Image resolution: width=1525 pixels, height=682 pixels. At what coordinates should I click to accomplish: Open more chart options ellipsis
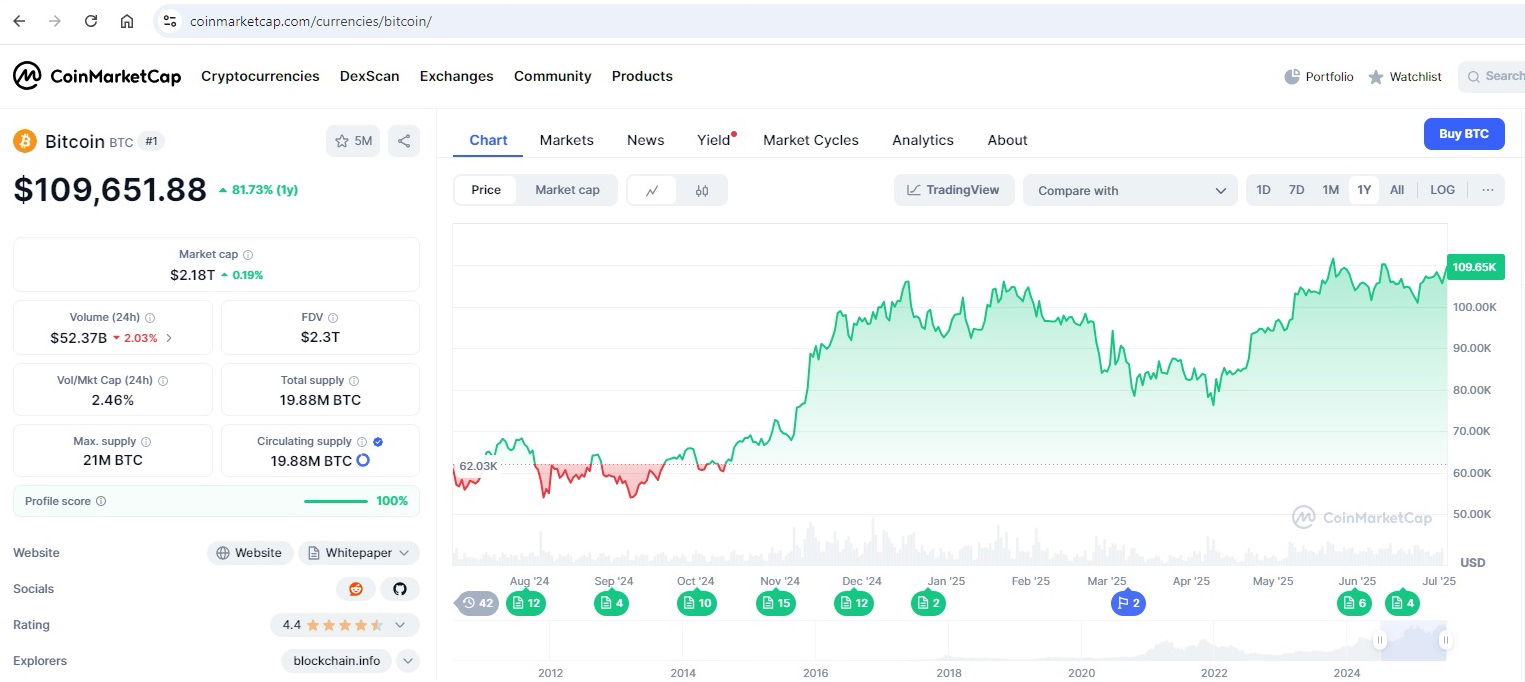(1488, 190)
